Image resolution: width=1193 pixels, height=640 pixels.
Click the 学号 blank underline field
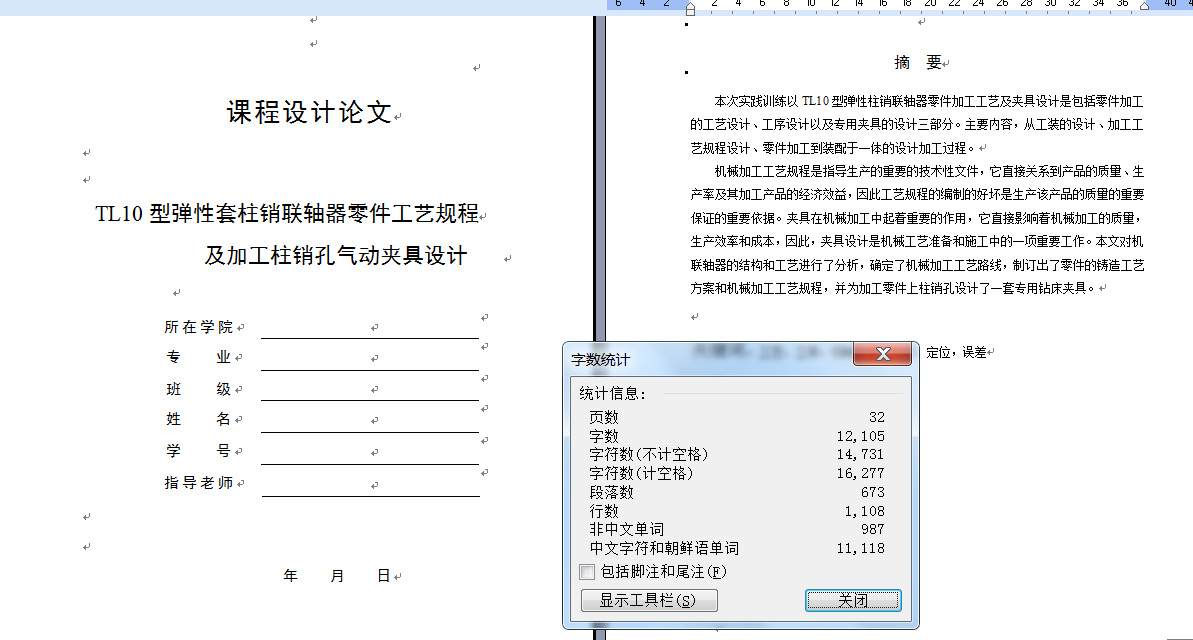[x=370, y=453]
